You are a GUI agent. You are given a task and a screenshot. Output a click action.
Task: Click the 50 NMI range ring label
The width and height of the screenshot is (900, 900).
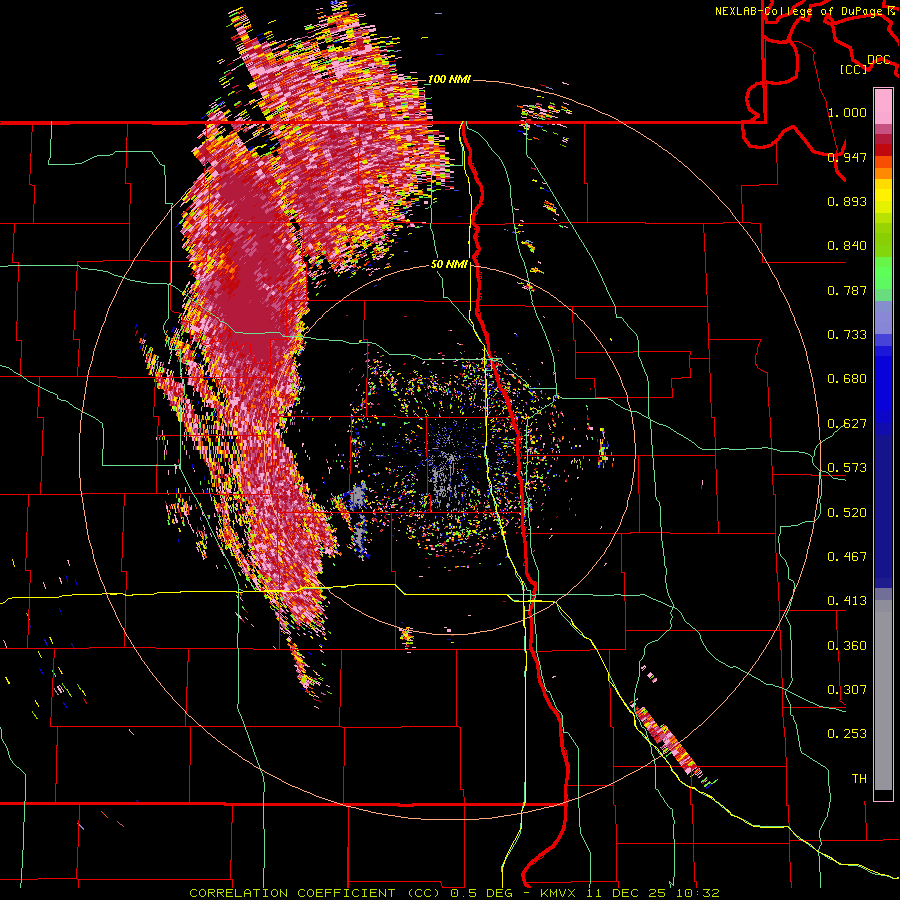tap(449, 264)
